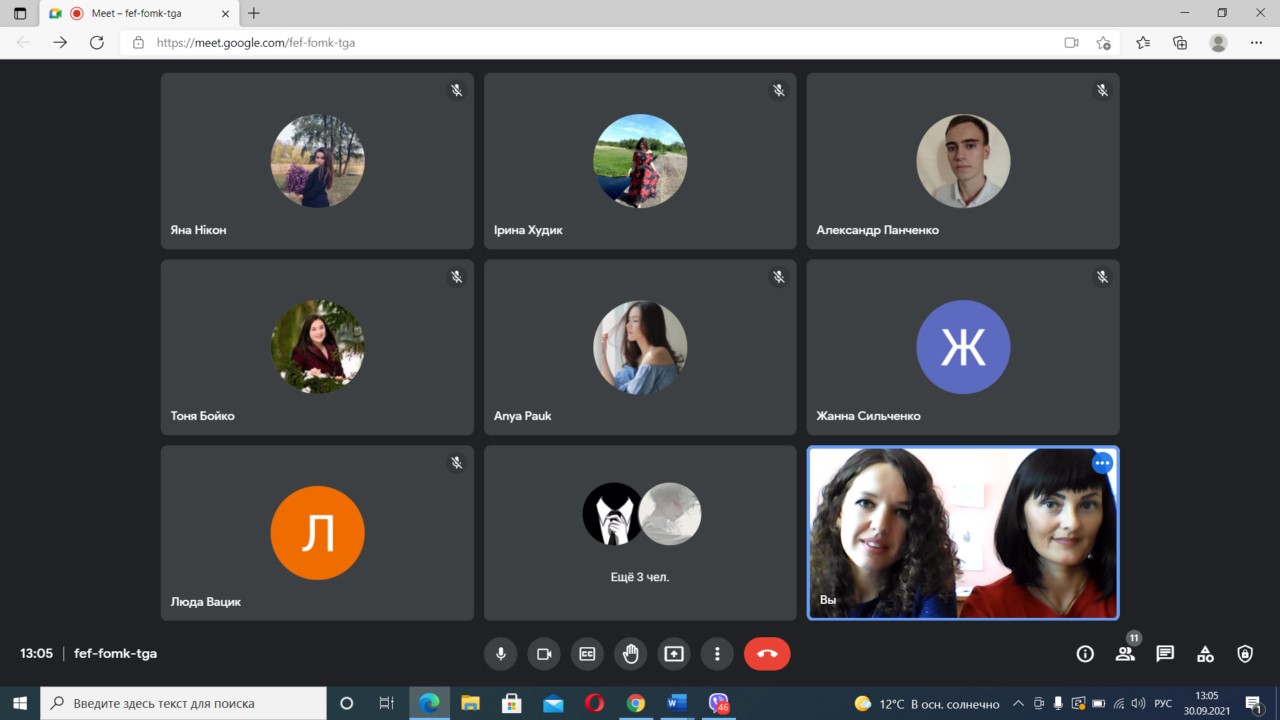Click the 'Ещё 3 чел.' participants tile
The height and width of the screenshot is (720, 1280).
point(640,533)
